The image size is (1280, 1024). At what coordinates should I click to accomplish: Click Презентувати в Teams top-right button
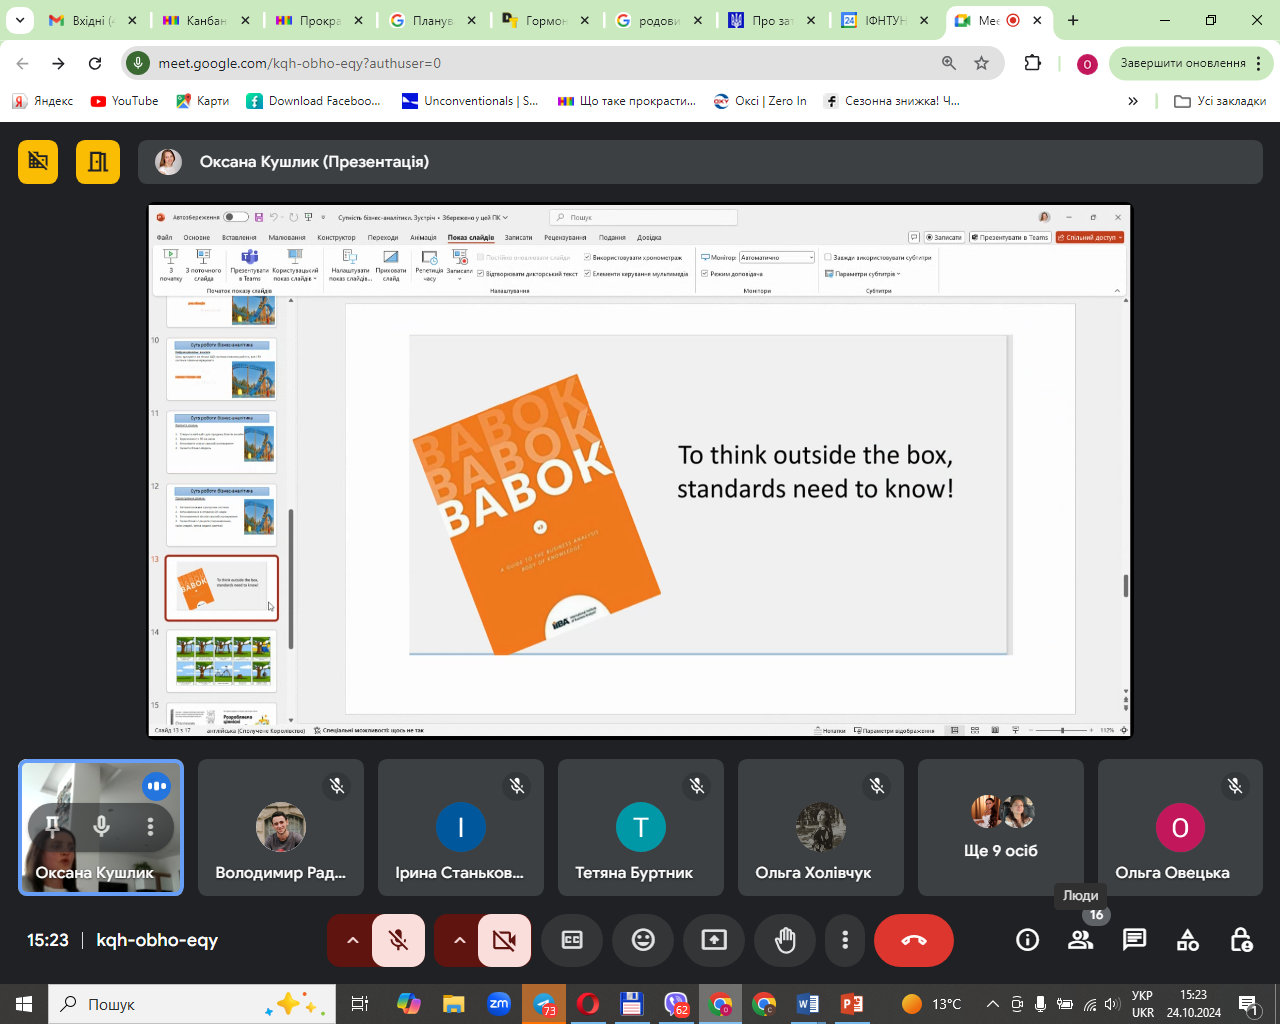point(1010,237)
